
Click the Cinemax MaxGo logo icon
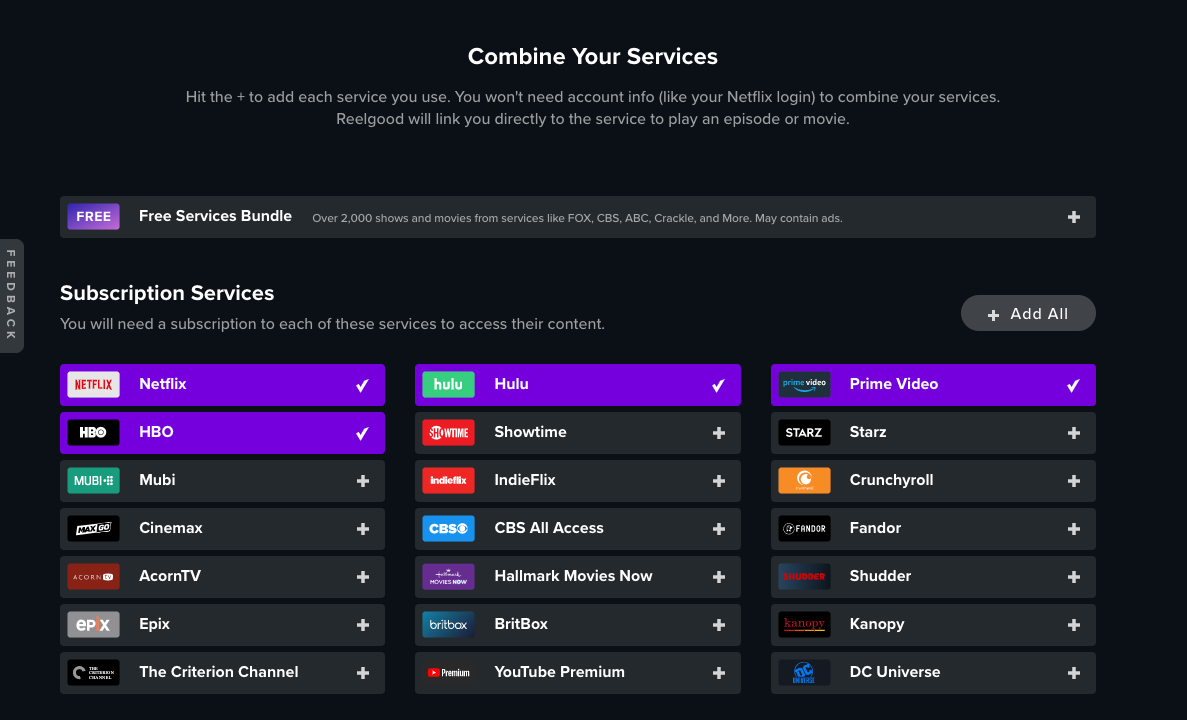93,528
